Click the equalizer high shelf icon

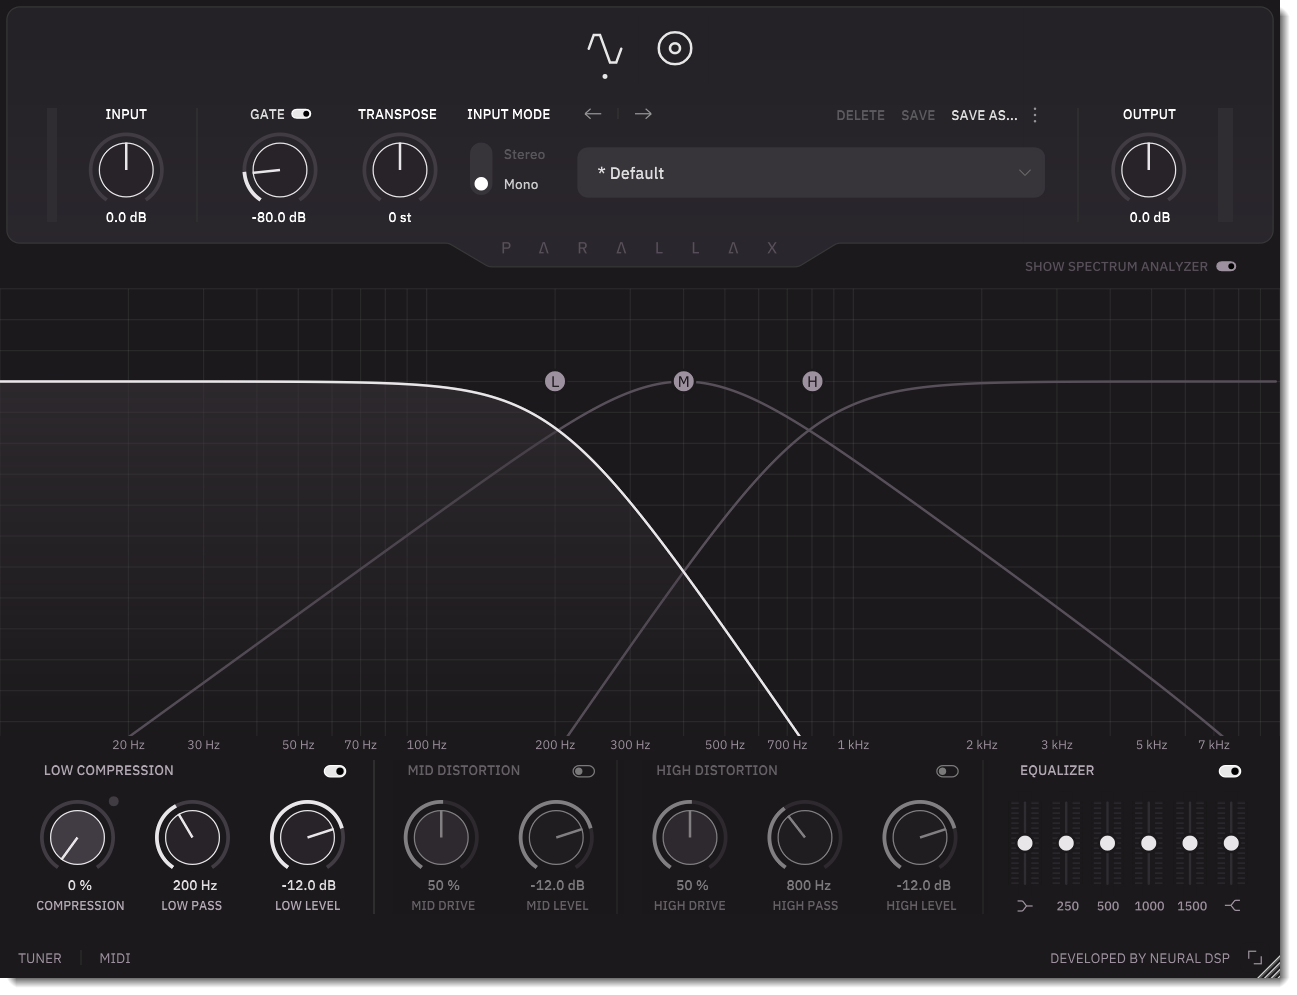(1232, 906)
